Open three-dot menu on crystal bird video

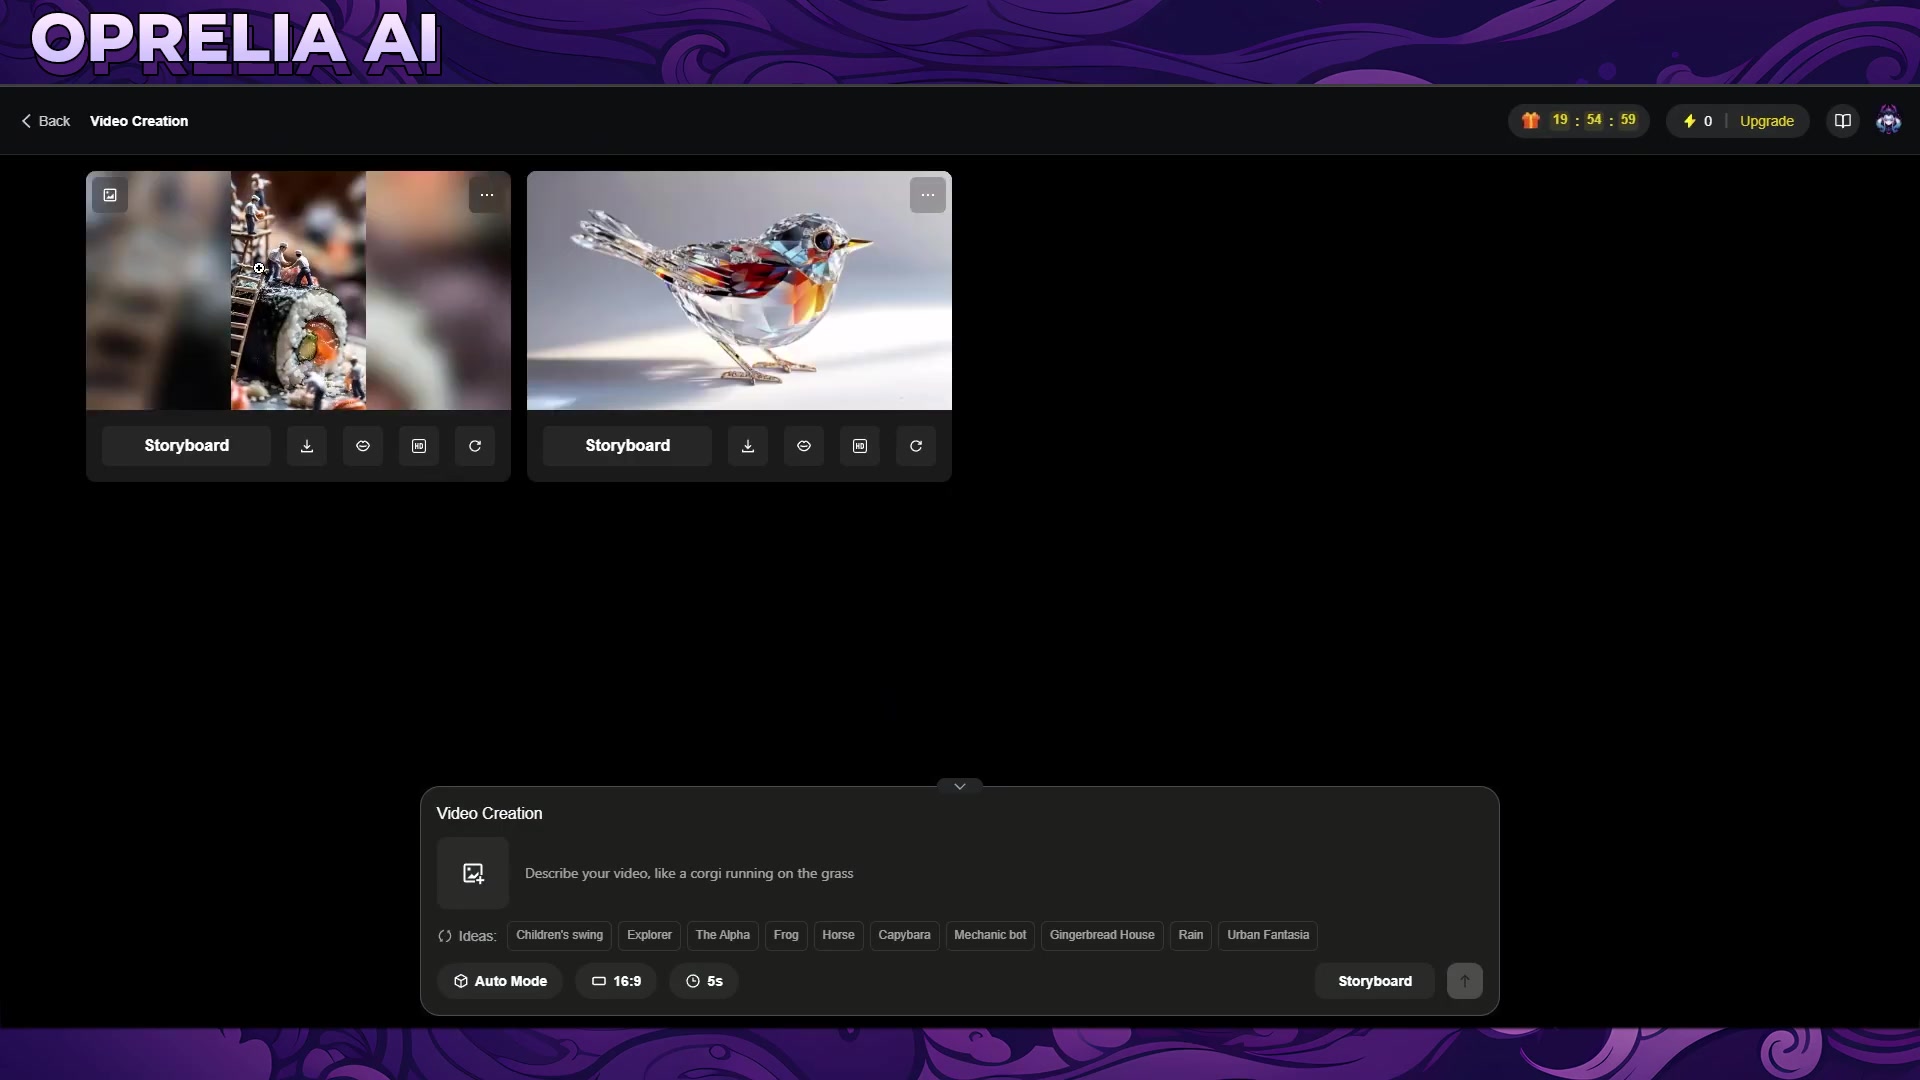[927, 195]
